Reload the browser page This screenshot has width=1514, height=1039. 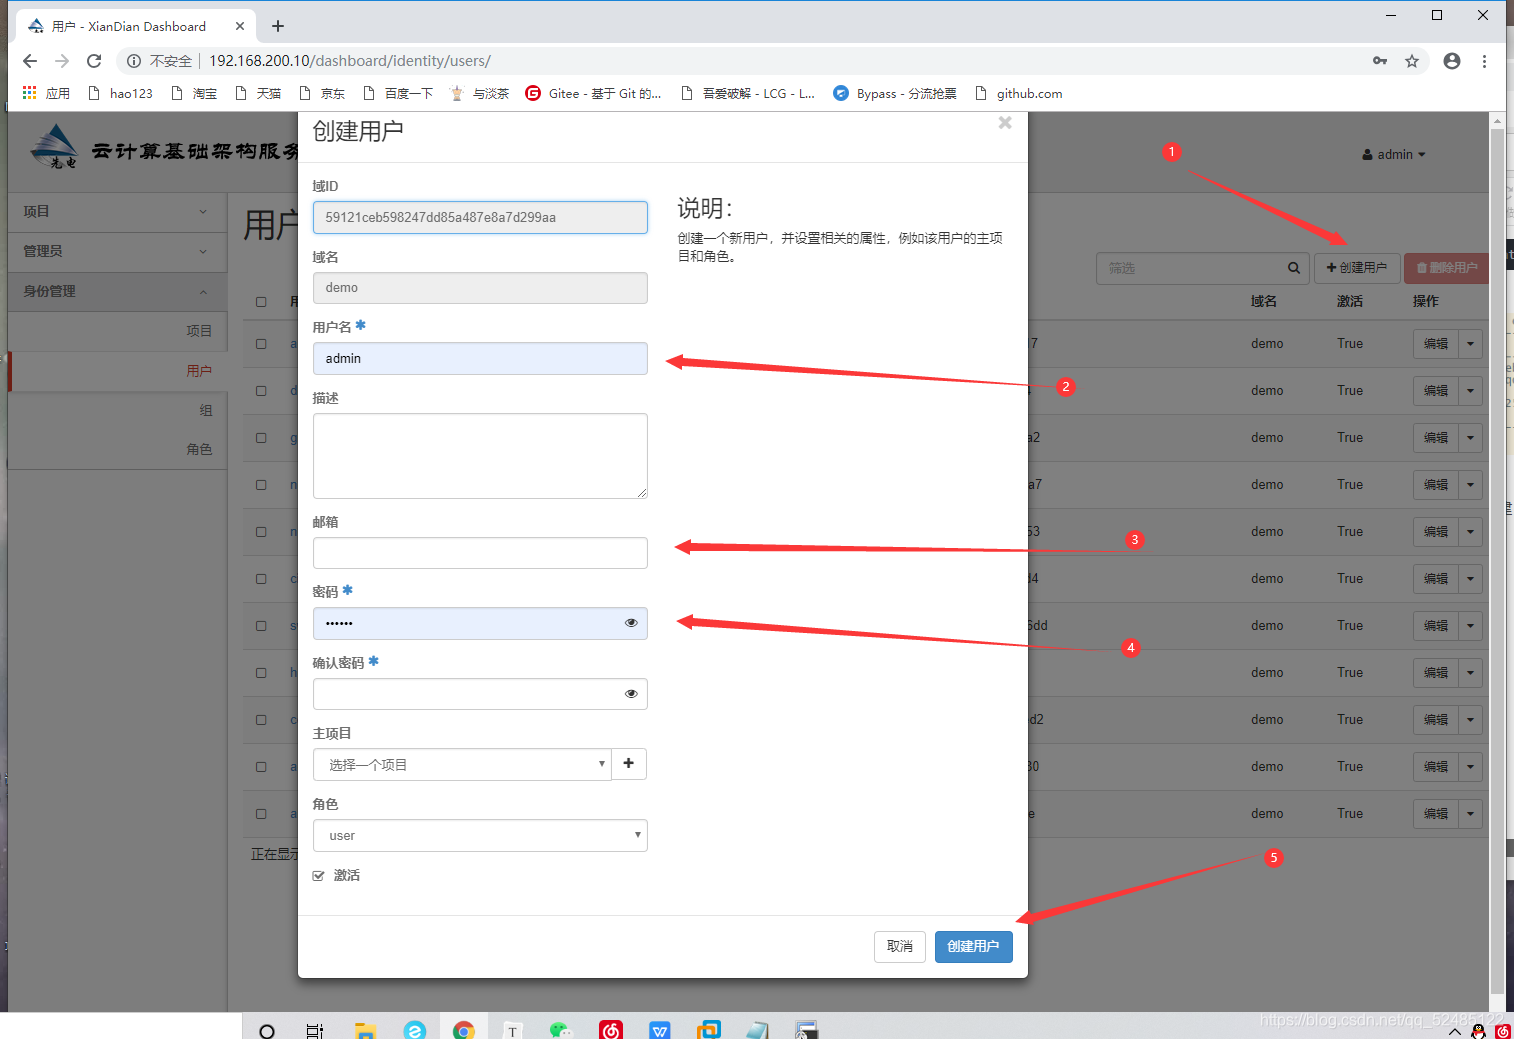coord(94,61)
